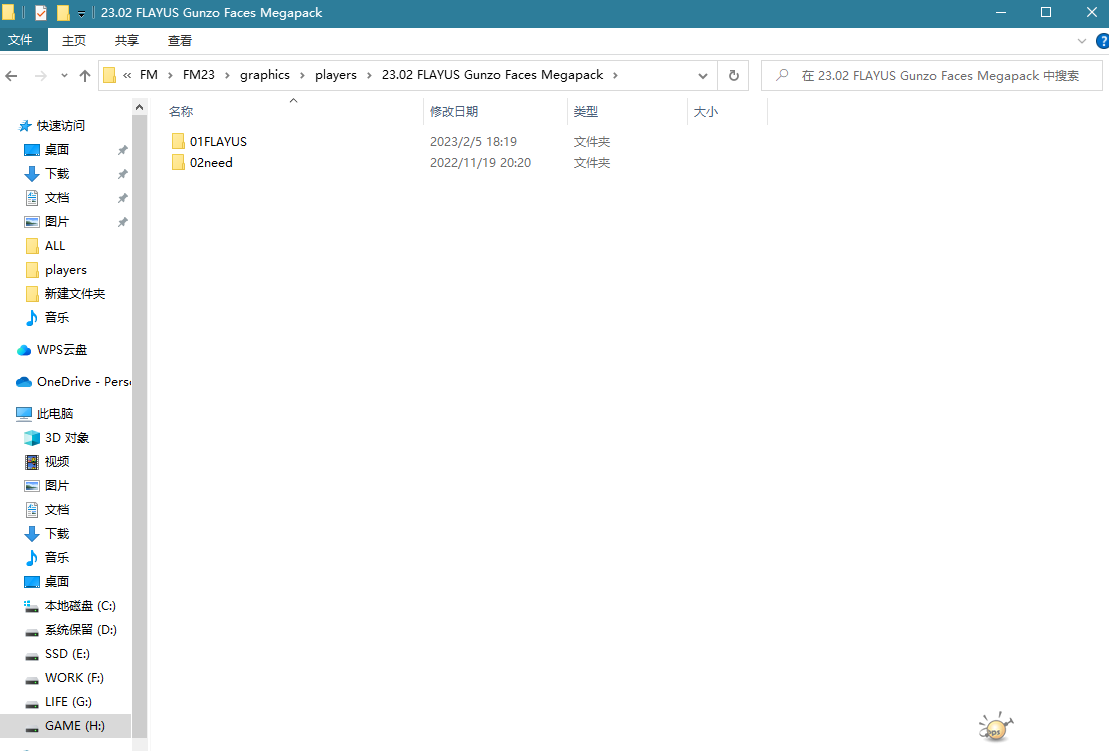Expand the chevron after graphics breadcrumb
This screenshot has height=751, width=1109.
(302, 75)
